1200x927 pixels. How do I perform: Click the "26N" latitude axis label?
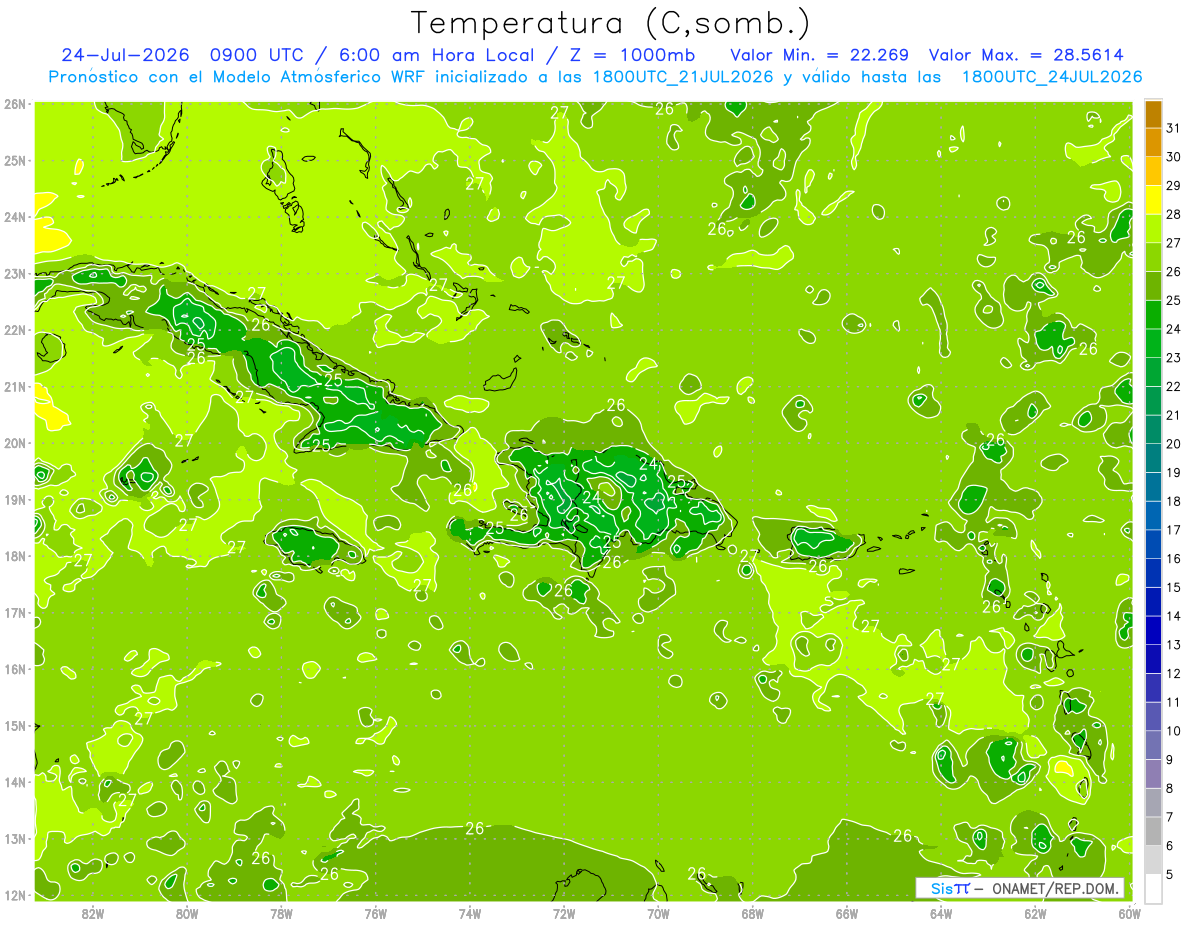(x=15, y=104)
